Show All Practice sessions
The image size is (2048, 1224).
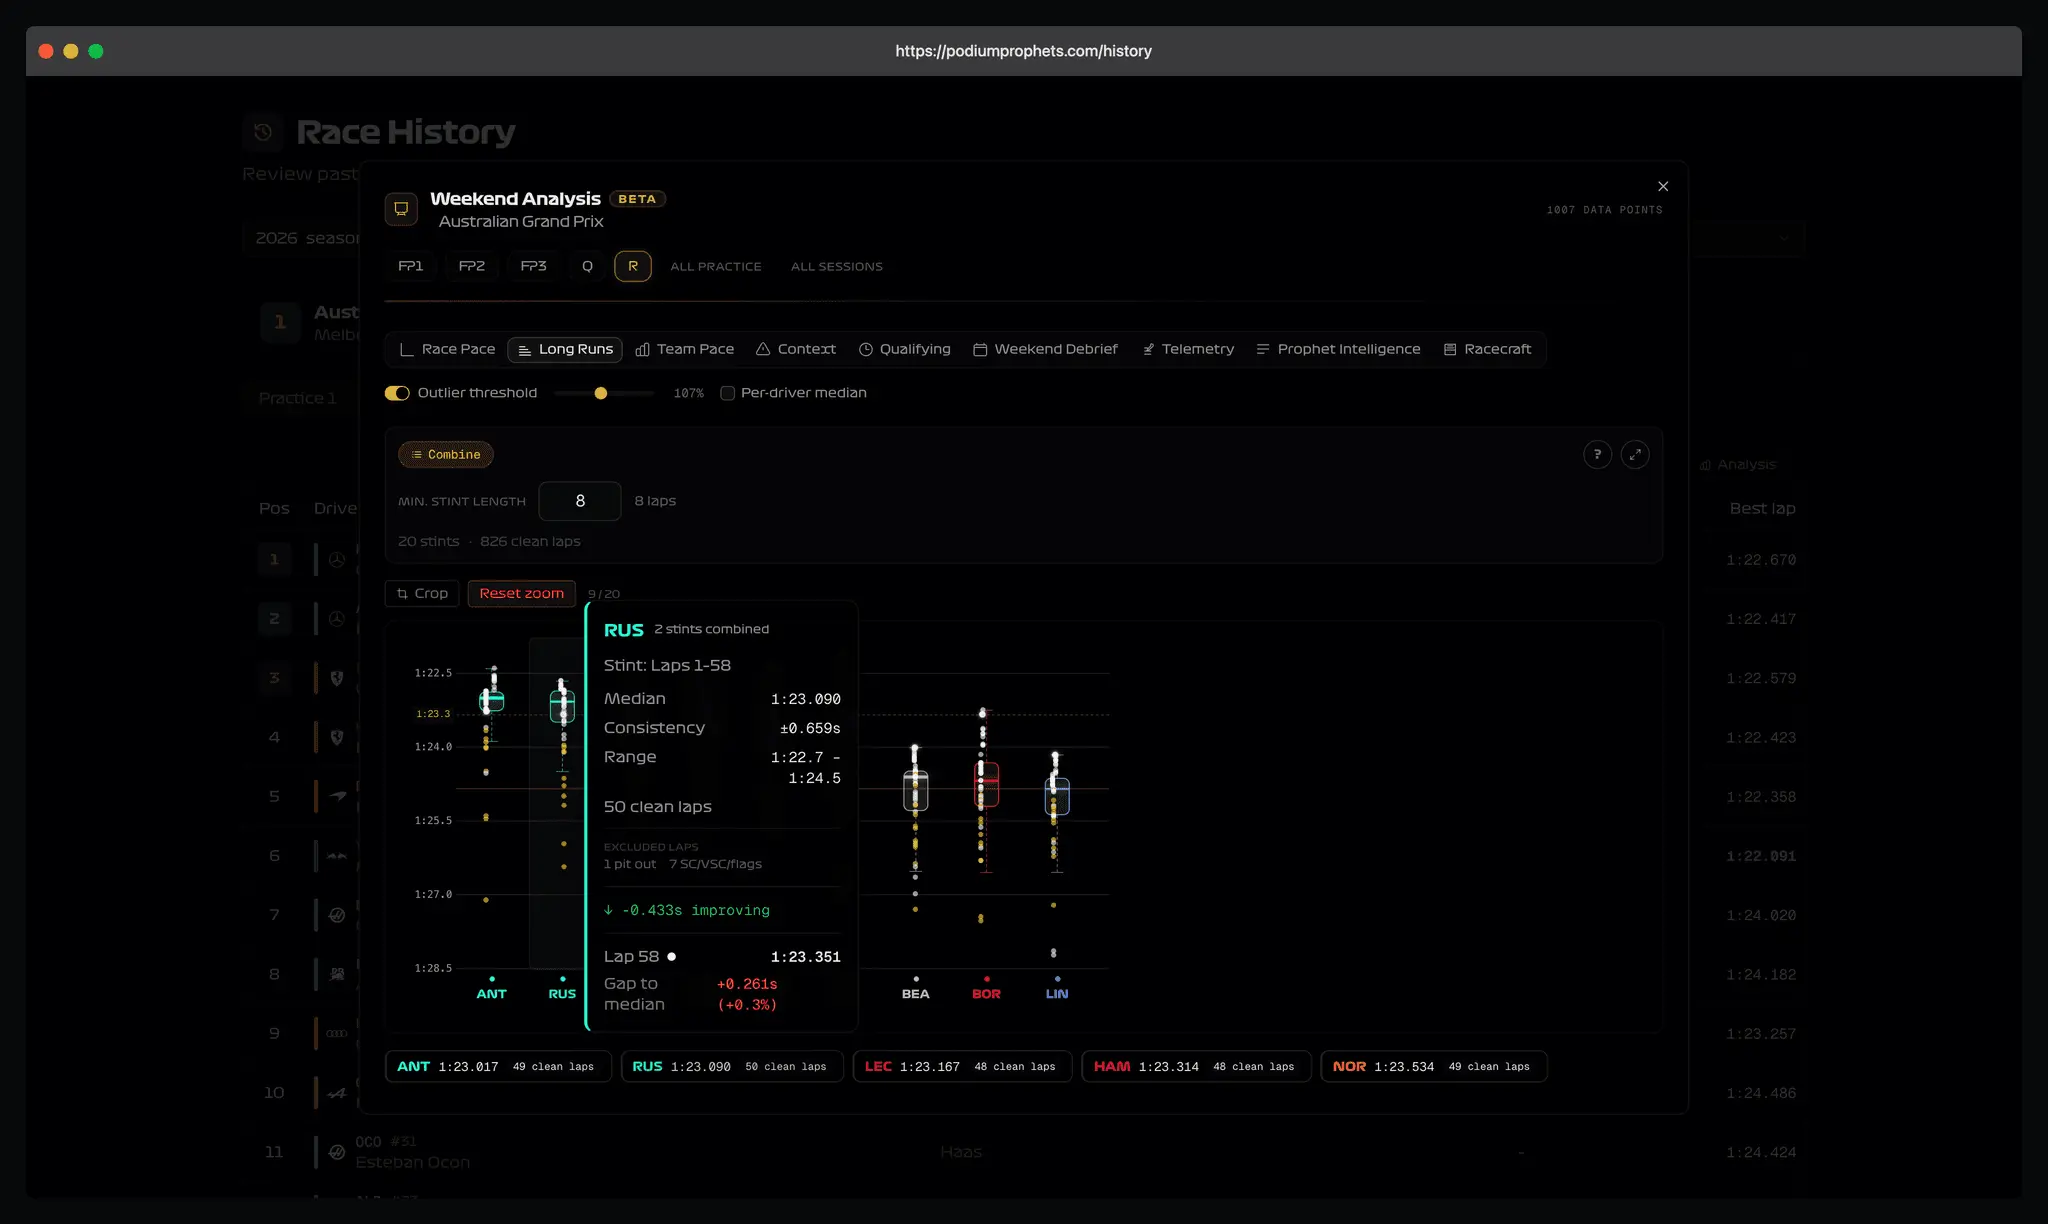tap(716, 266)
